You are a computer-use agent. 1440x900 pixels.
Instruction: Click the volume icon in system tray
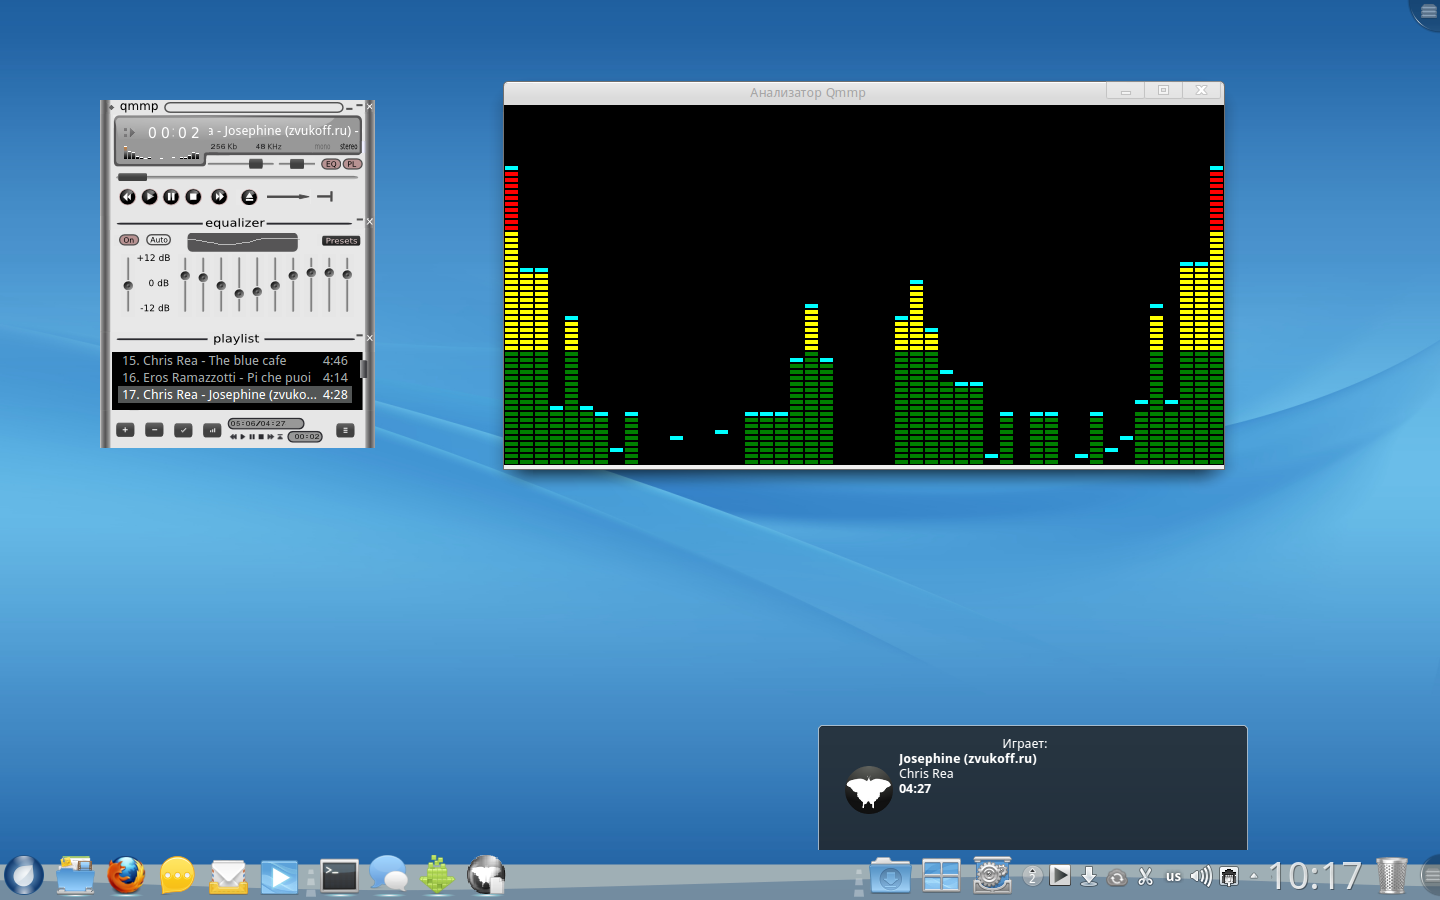(1200, 877)
